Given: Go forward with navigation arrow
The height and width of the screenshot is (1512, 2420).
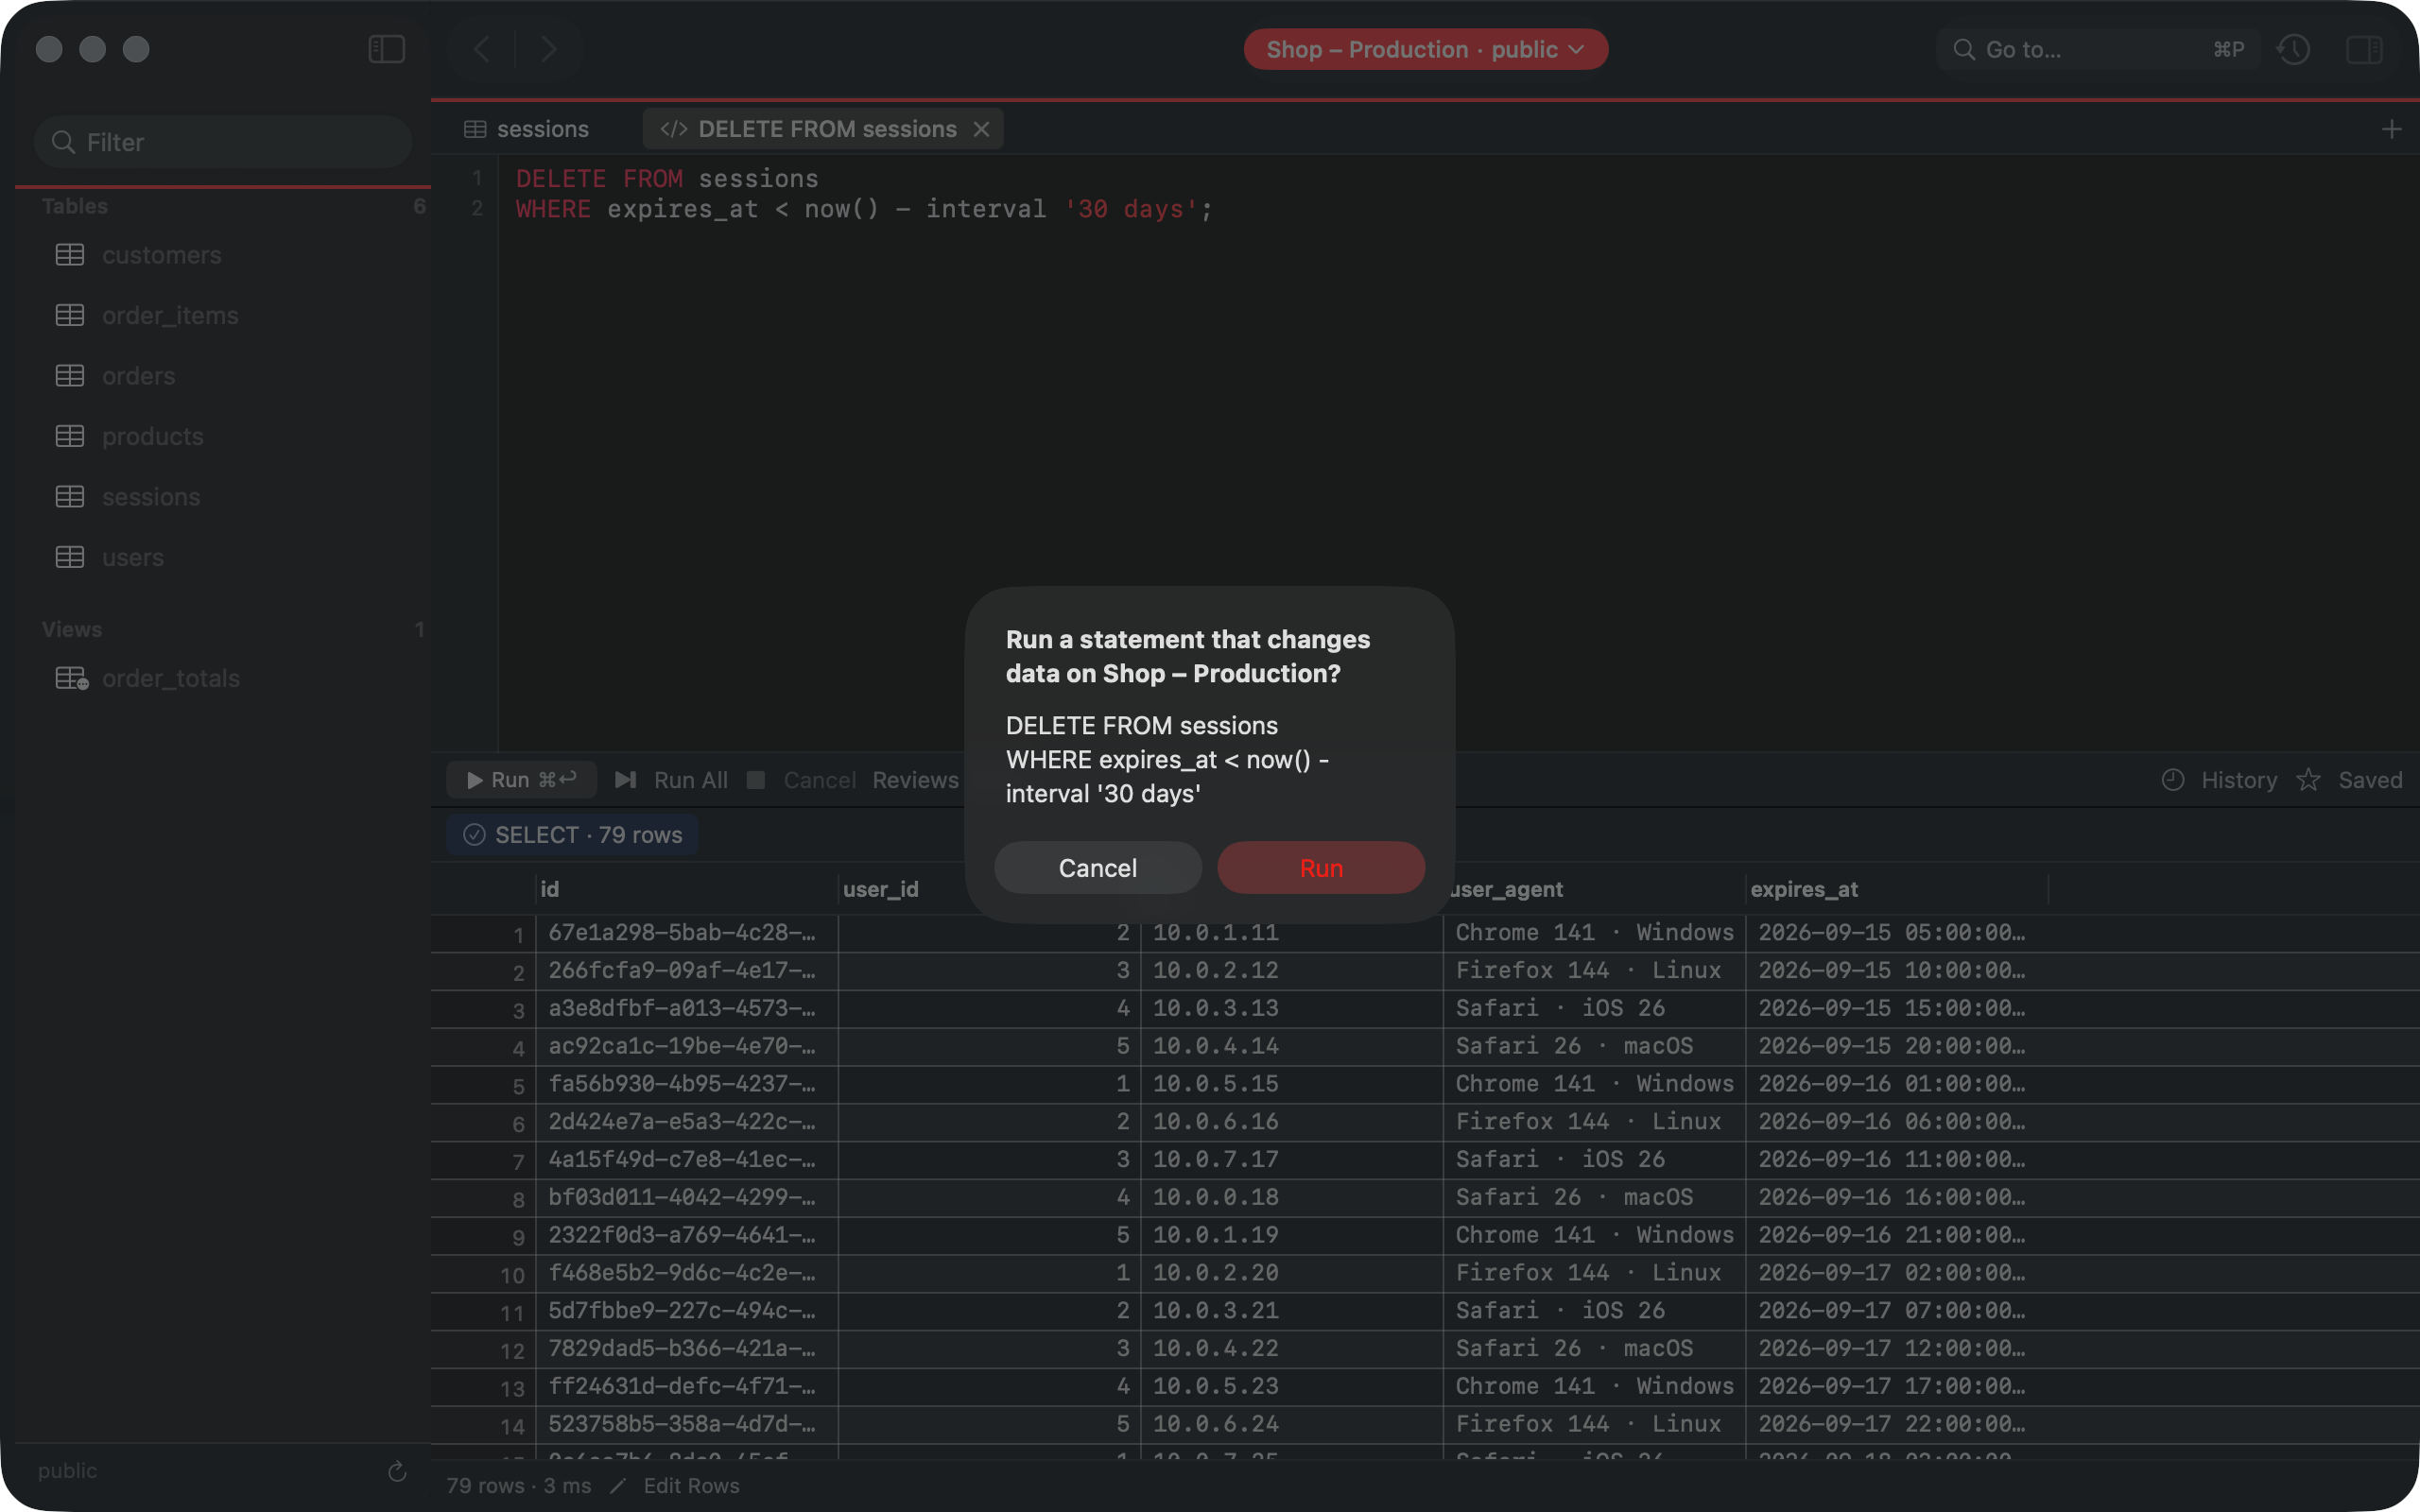Looking at the screenshot, I should pos(547,49).
